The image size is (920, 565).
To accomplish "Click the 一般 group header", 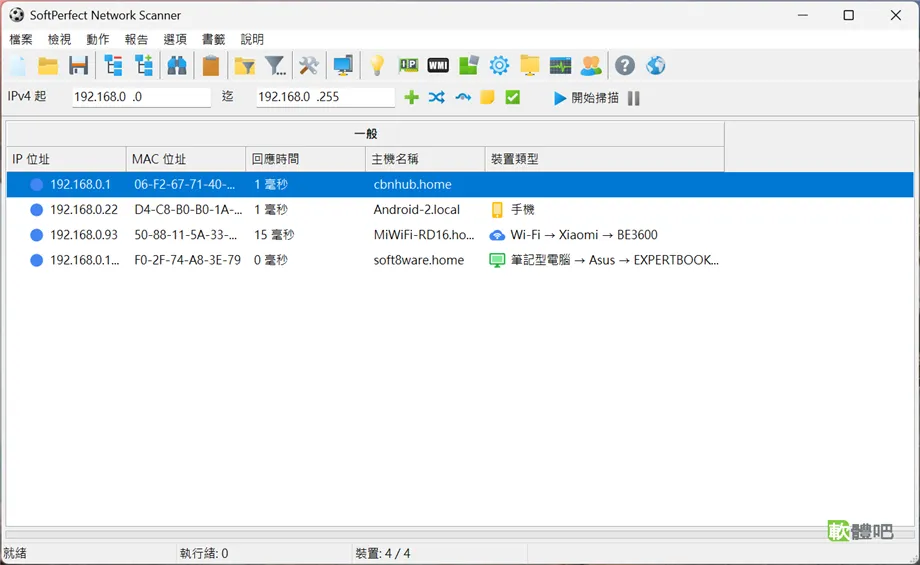I will click(x=366, y=134).
